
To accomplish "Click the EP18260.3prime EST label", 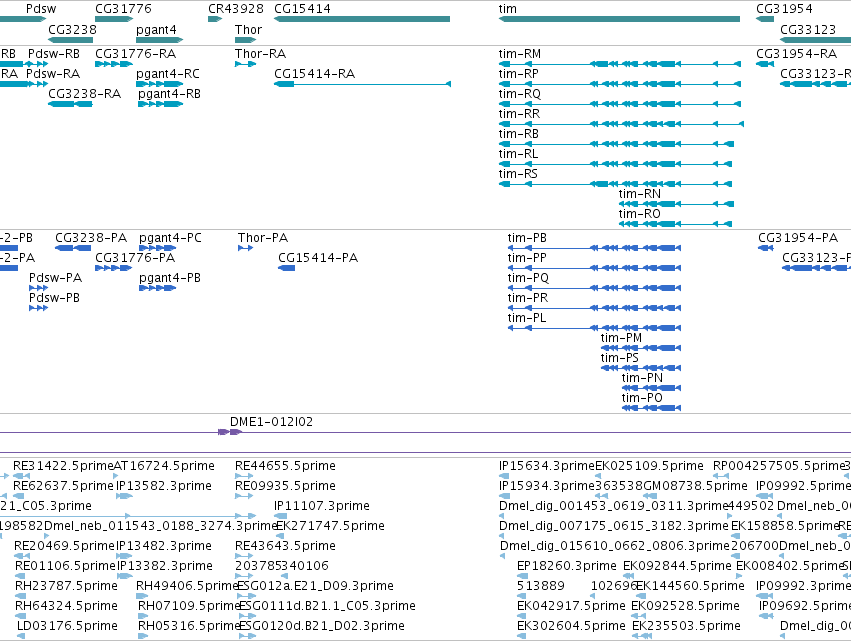I will [x=567, y=566].
